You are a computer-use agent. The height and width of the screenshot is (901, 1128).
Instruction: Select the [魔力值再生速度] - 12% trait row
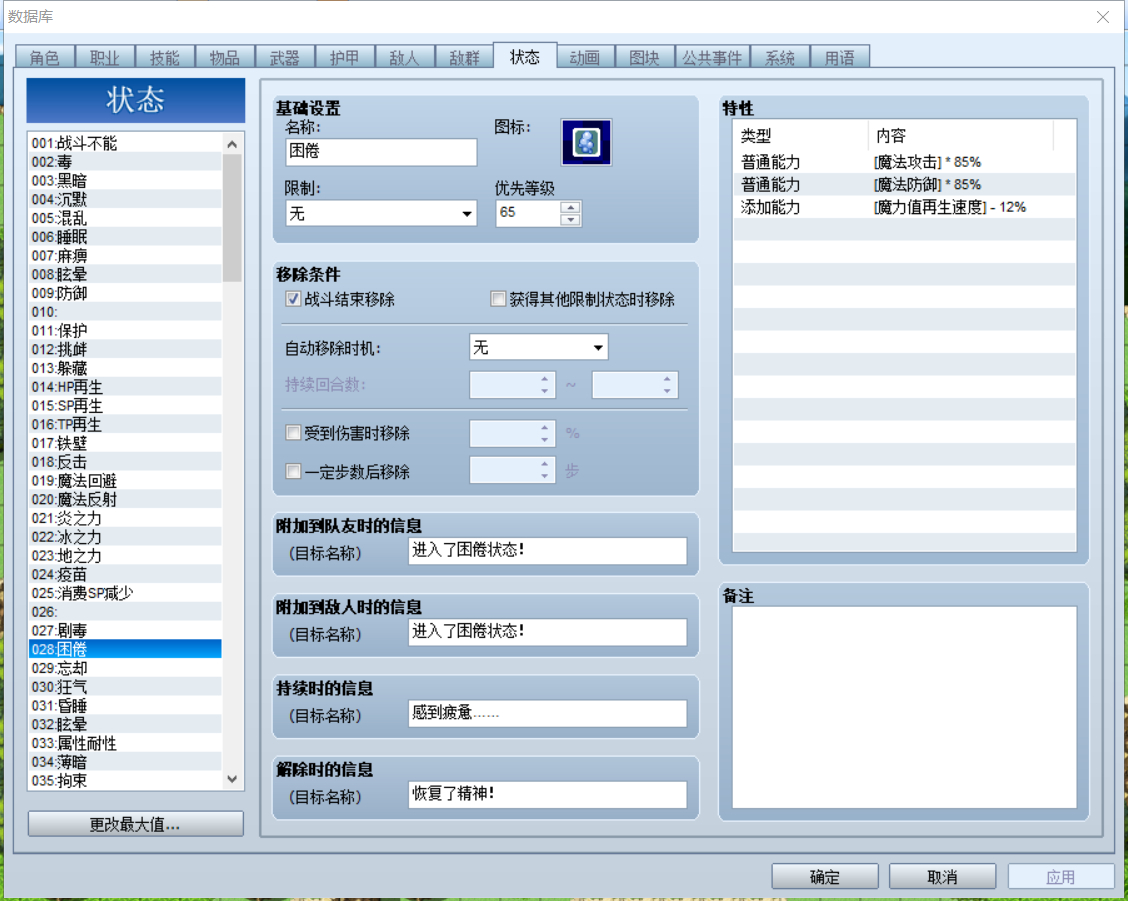tap(904, 207)
